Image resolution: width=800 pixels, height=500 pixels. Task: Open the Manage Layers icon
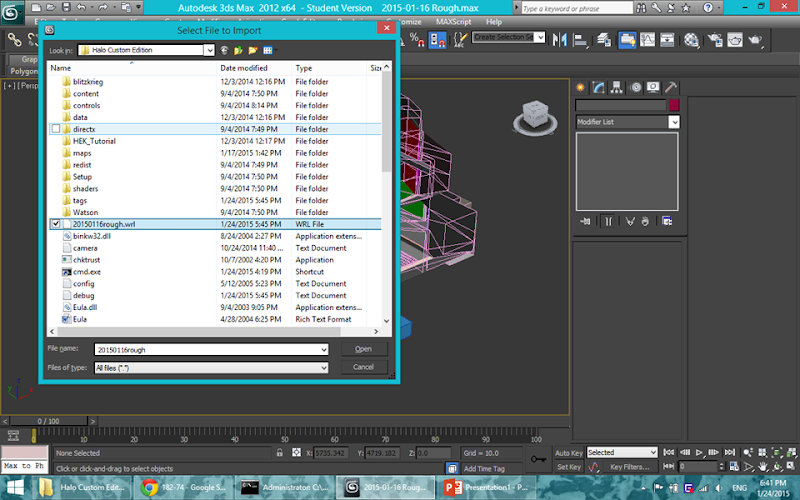tap(604, 40)
